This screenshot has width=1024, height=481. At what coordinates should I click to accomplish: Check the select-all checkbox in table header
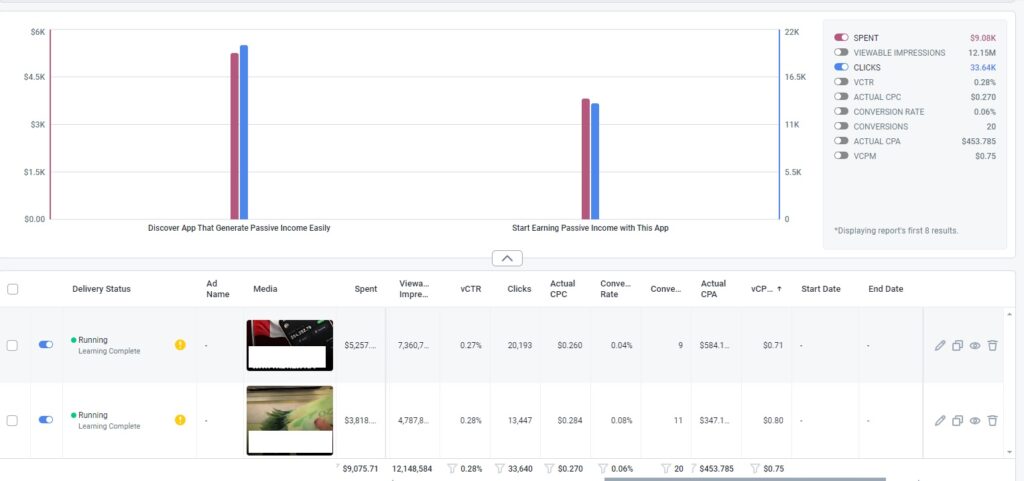[x=12, y=289]
